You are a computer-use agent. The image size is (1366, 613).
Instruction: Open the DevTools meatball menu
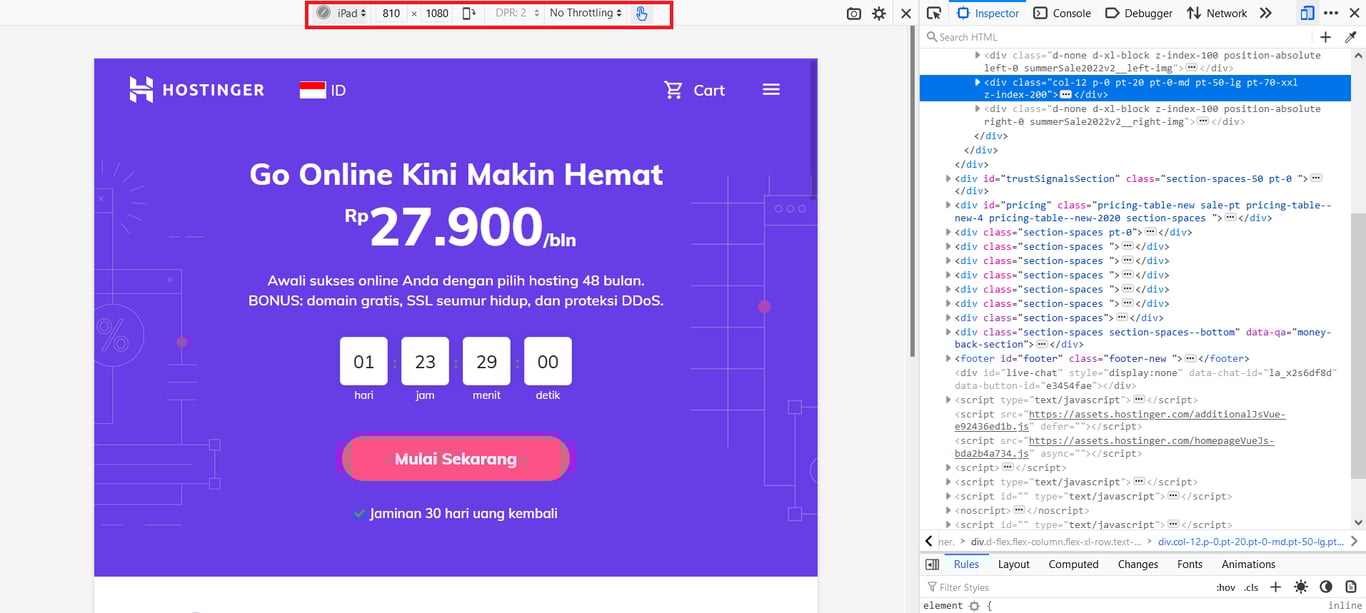[x=1333, y=13]
